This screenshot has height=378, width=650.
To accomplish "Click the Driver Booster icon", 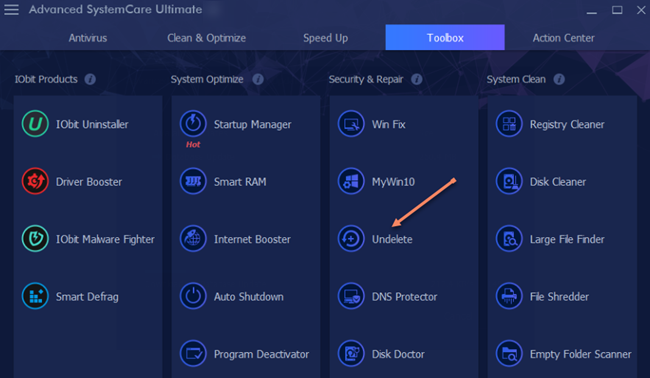I will tap(35, 182).
